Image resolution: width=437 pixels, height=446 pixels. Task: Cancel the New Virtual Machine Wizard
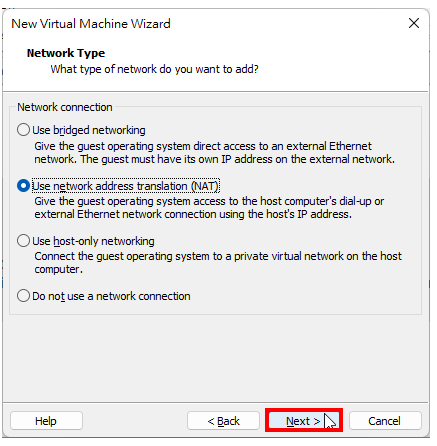[385, 421]
